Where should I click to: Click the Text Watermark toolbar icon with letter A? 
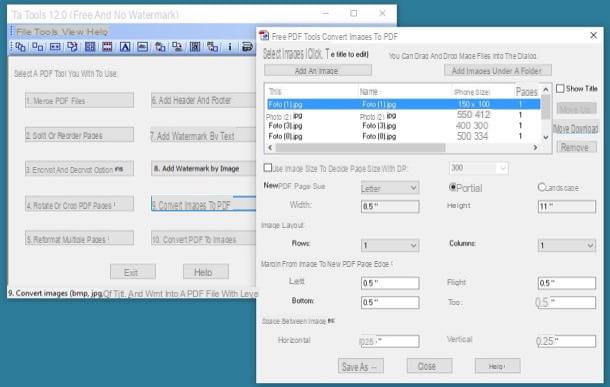(x=125, y=47)
